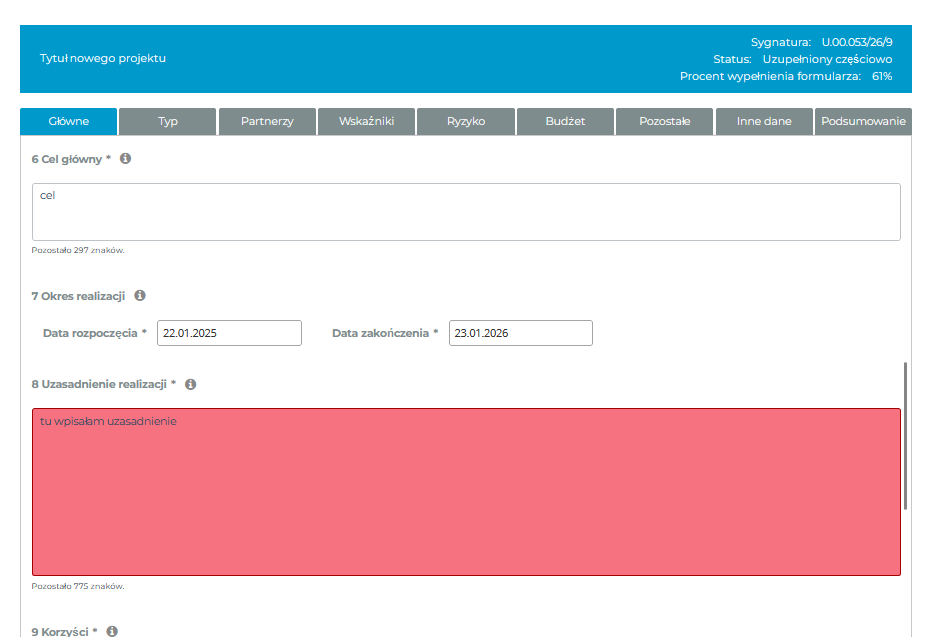Viewport: 940px width, 637px height.
Task: Click the Tytuł nowego projektu header title
Action: coord(103,58)
